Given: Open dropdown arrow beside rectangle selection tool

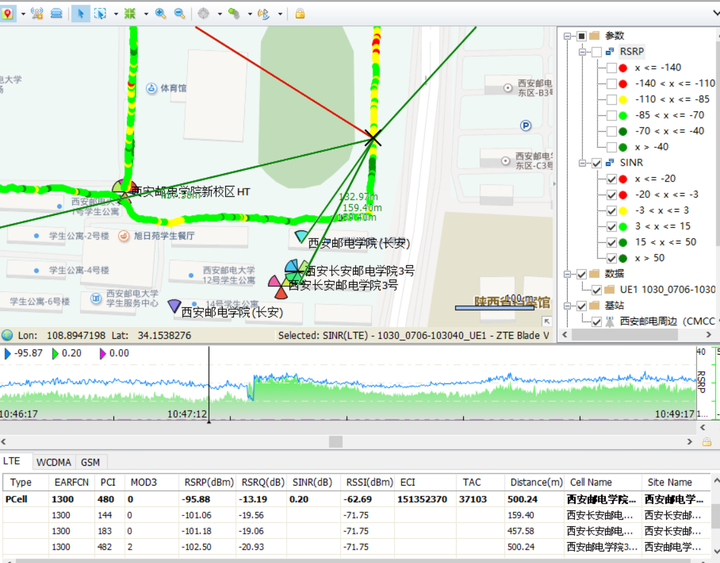Looking at the screenshot, I should [116, 14].
